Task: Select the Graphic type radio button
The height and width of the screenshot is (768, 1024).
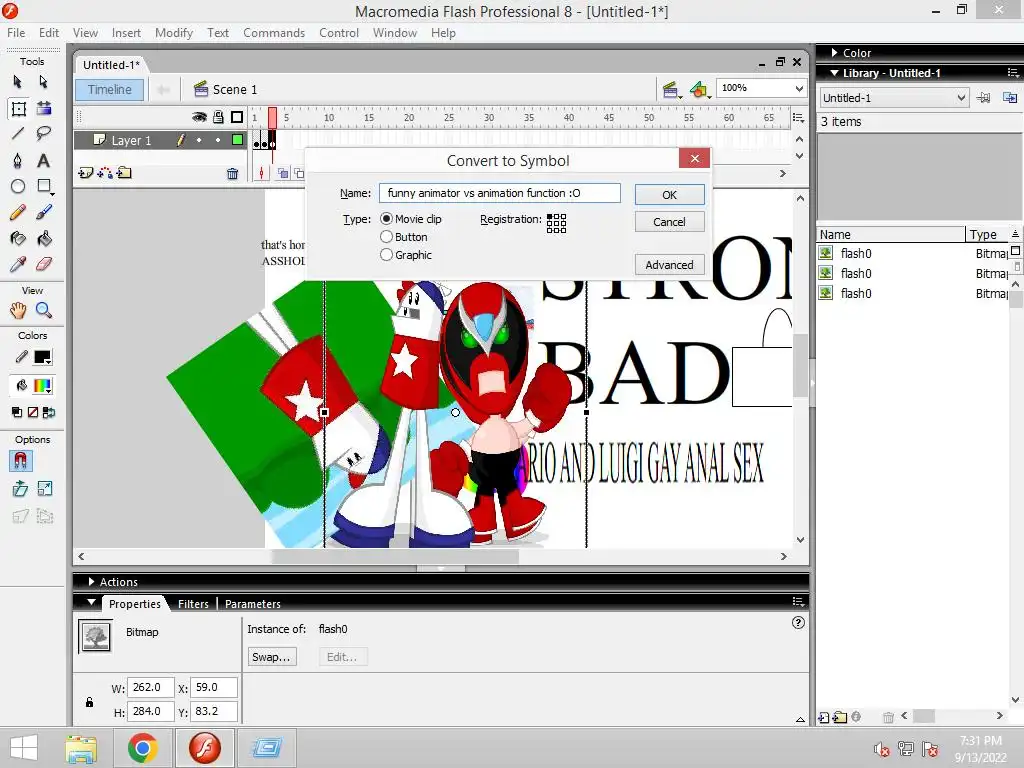Action: coord(387,255)
